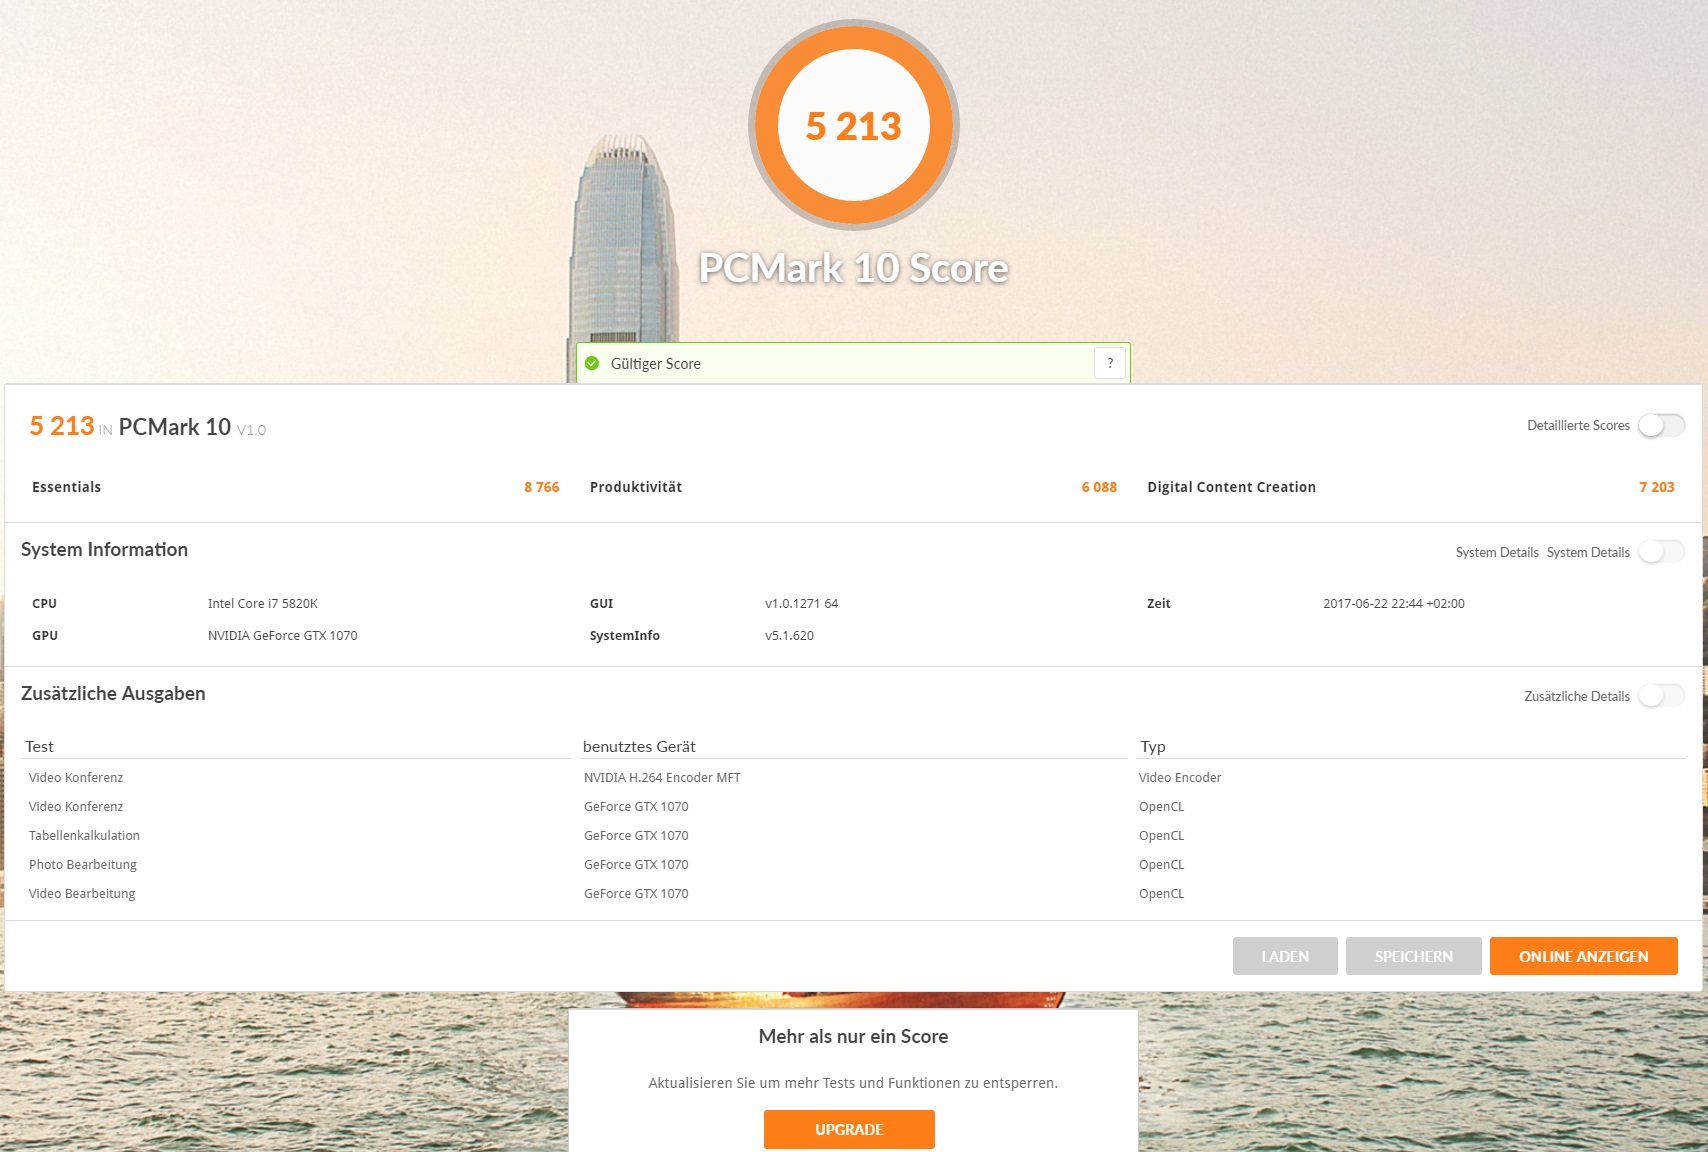This screenshot has width=1708, height=1152.
Task: Click the GUI version v1.0.1271 64
Action: 801,604
